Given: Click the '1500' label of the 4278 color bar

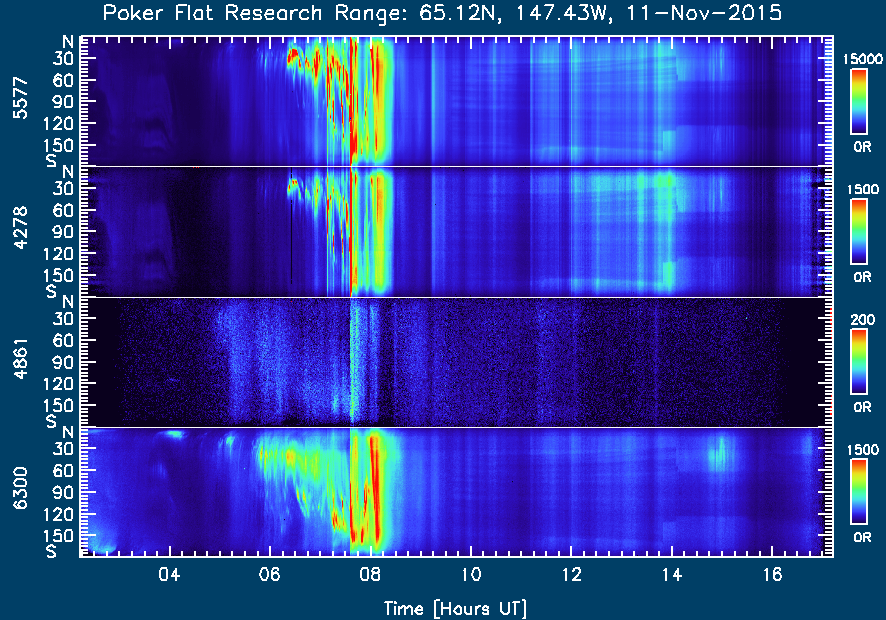Looking at the screenshot, I should (x=862, y=189).
